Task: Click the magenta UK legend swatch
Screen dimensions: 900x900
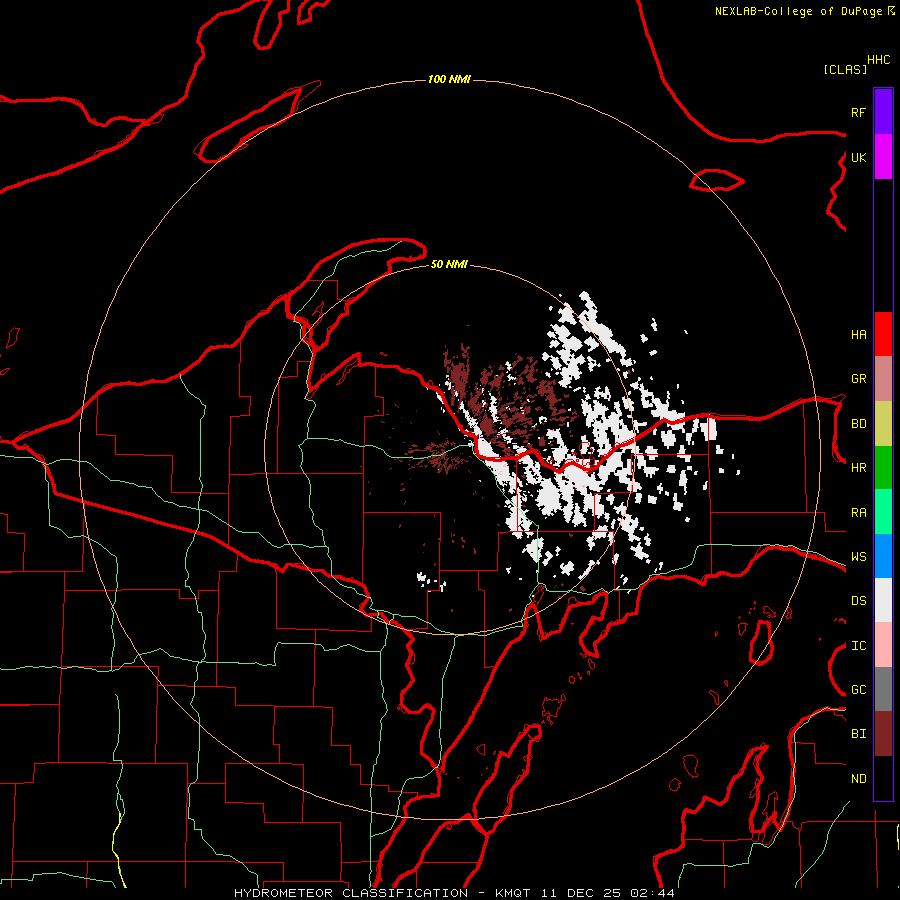Action: 883,157
